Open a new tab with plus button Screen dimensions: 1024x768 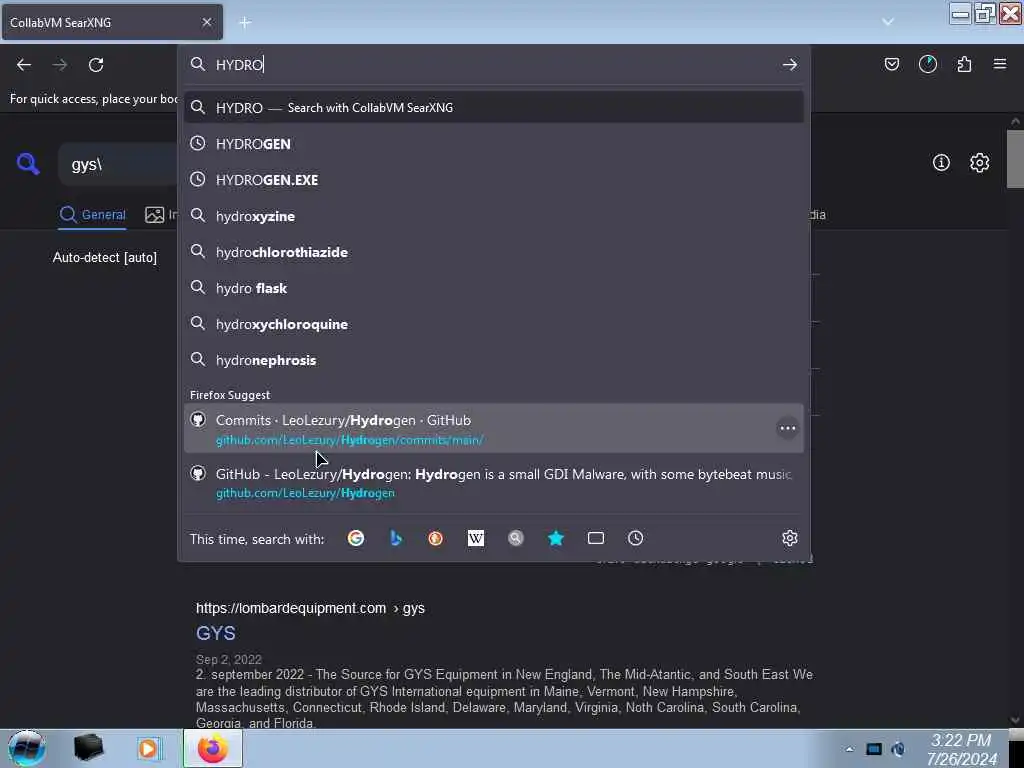point(245,22)
